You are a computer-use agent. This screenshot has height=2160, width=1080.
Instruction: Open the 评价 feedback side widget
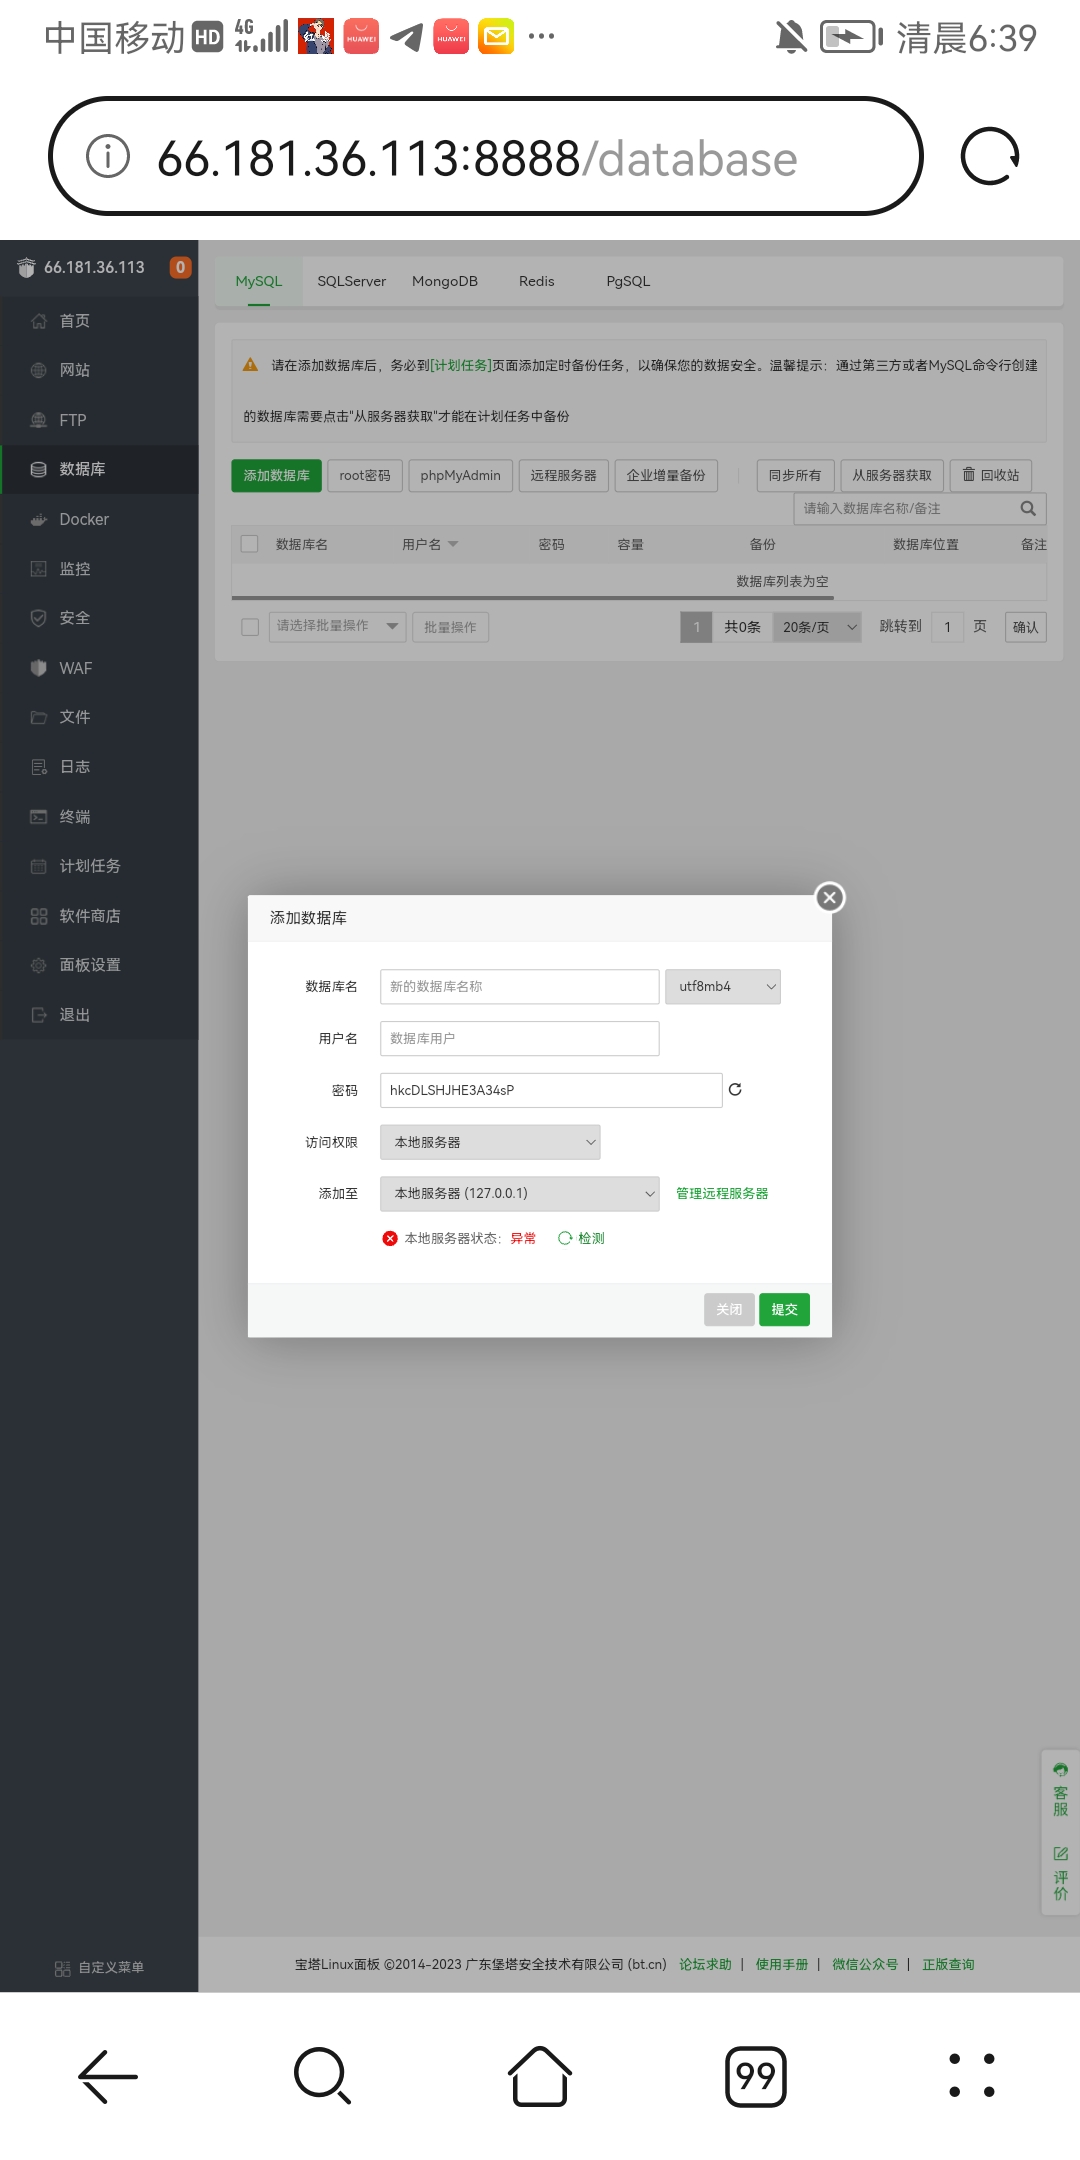tap(1060, 1873)
